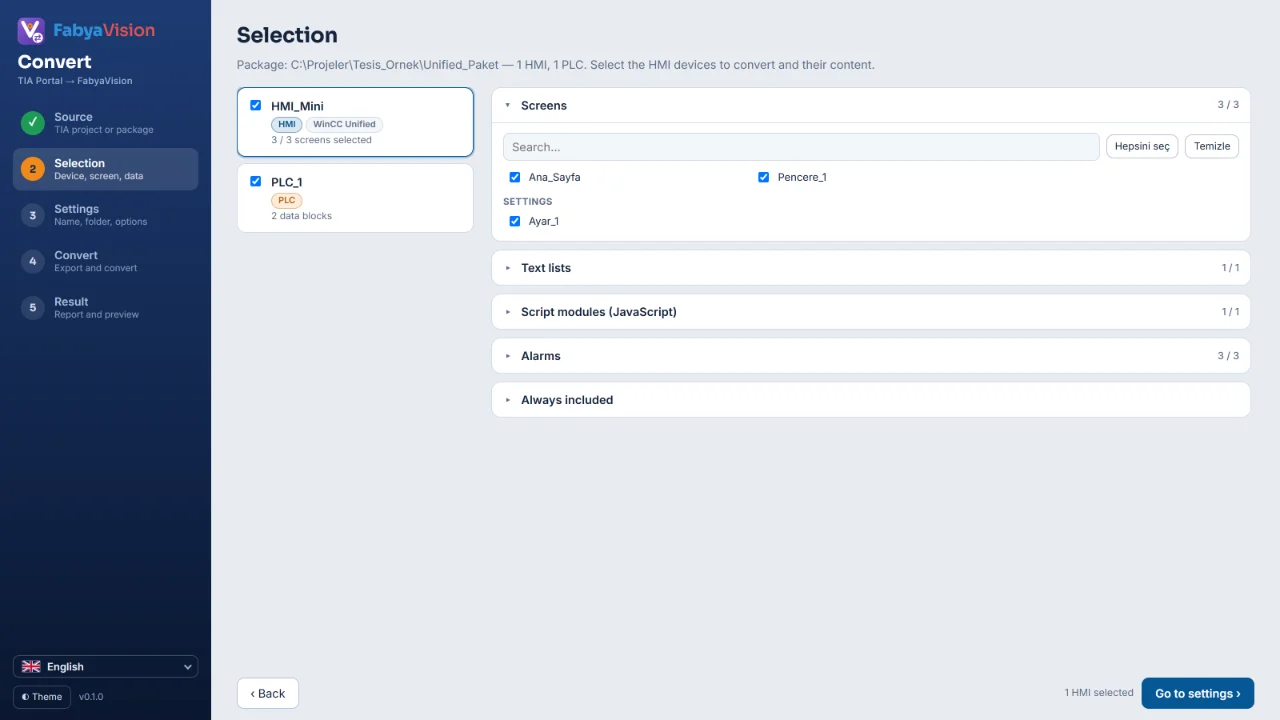Expand the Script modules (JavaScript) section
This screenshot has width=1280, height=720.
tap(871, 312)
